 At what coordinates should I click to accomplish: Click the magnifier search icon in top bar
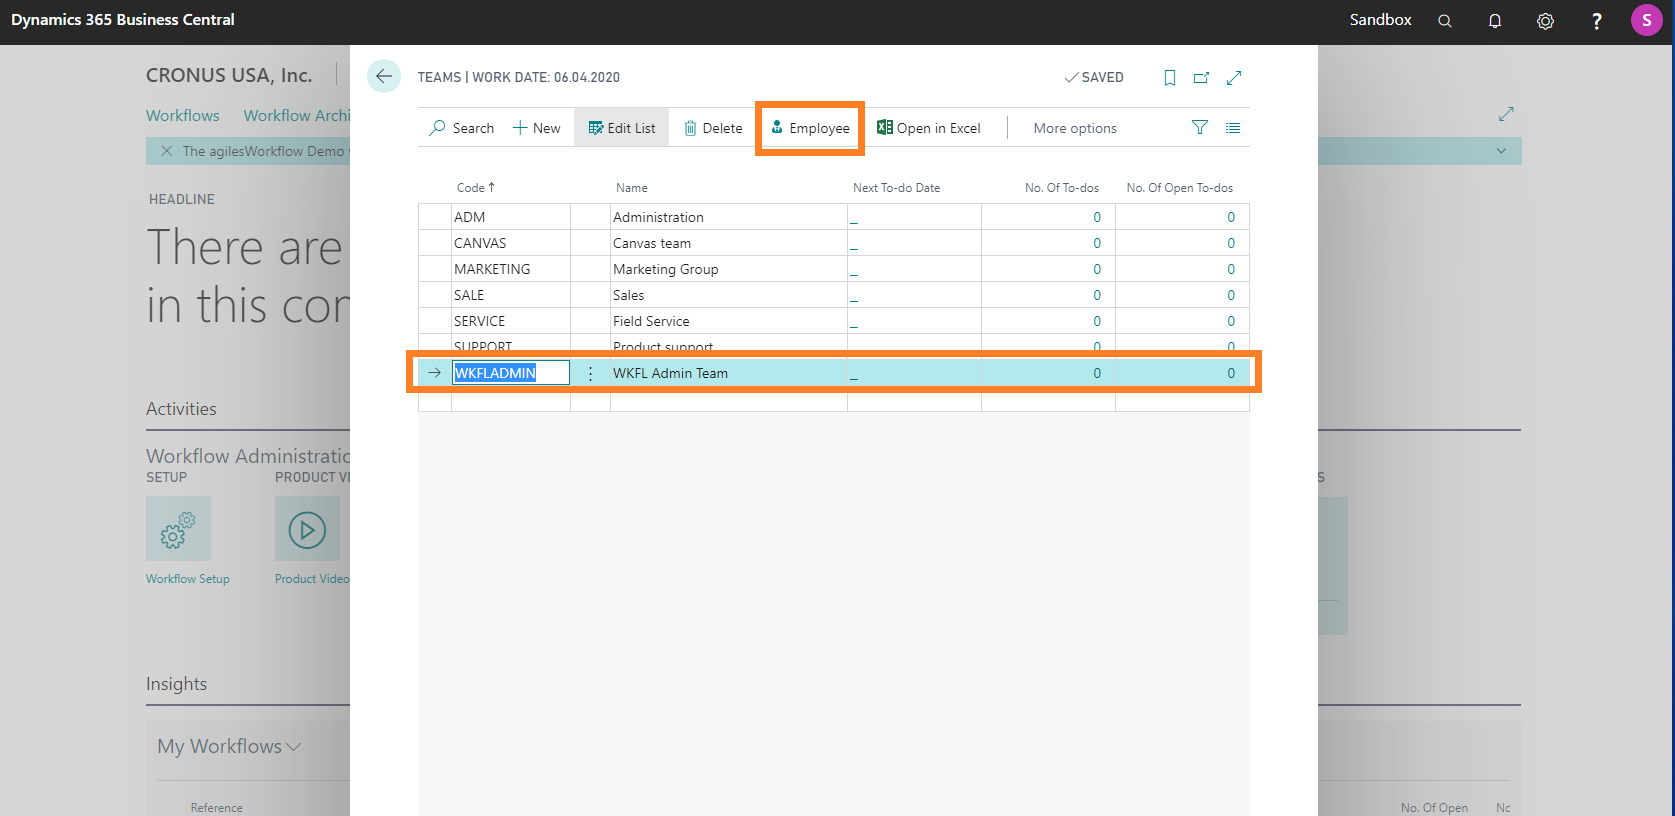click(x=1445, y=21)
